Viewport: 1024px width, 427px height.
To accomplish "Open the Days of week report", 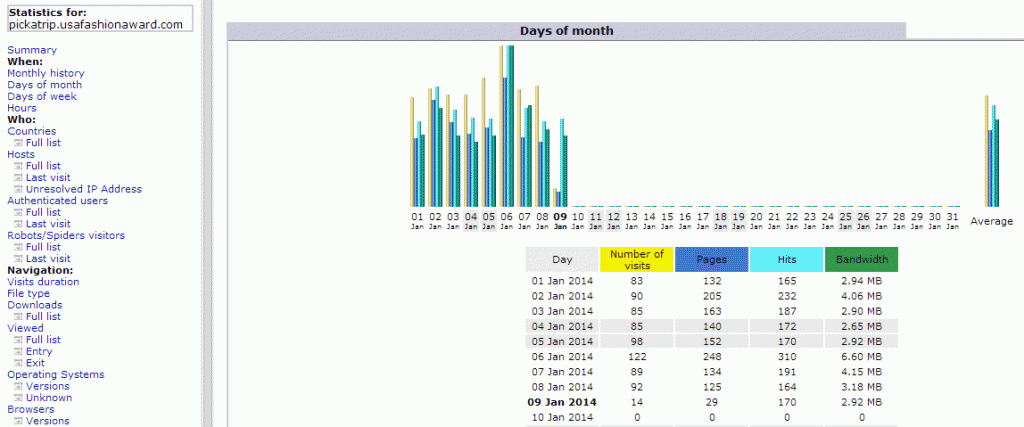I will point(42,96).
